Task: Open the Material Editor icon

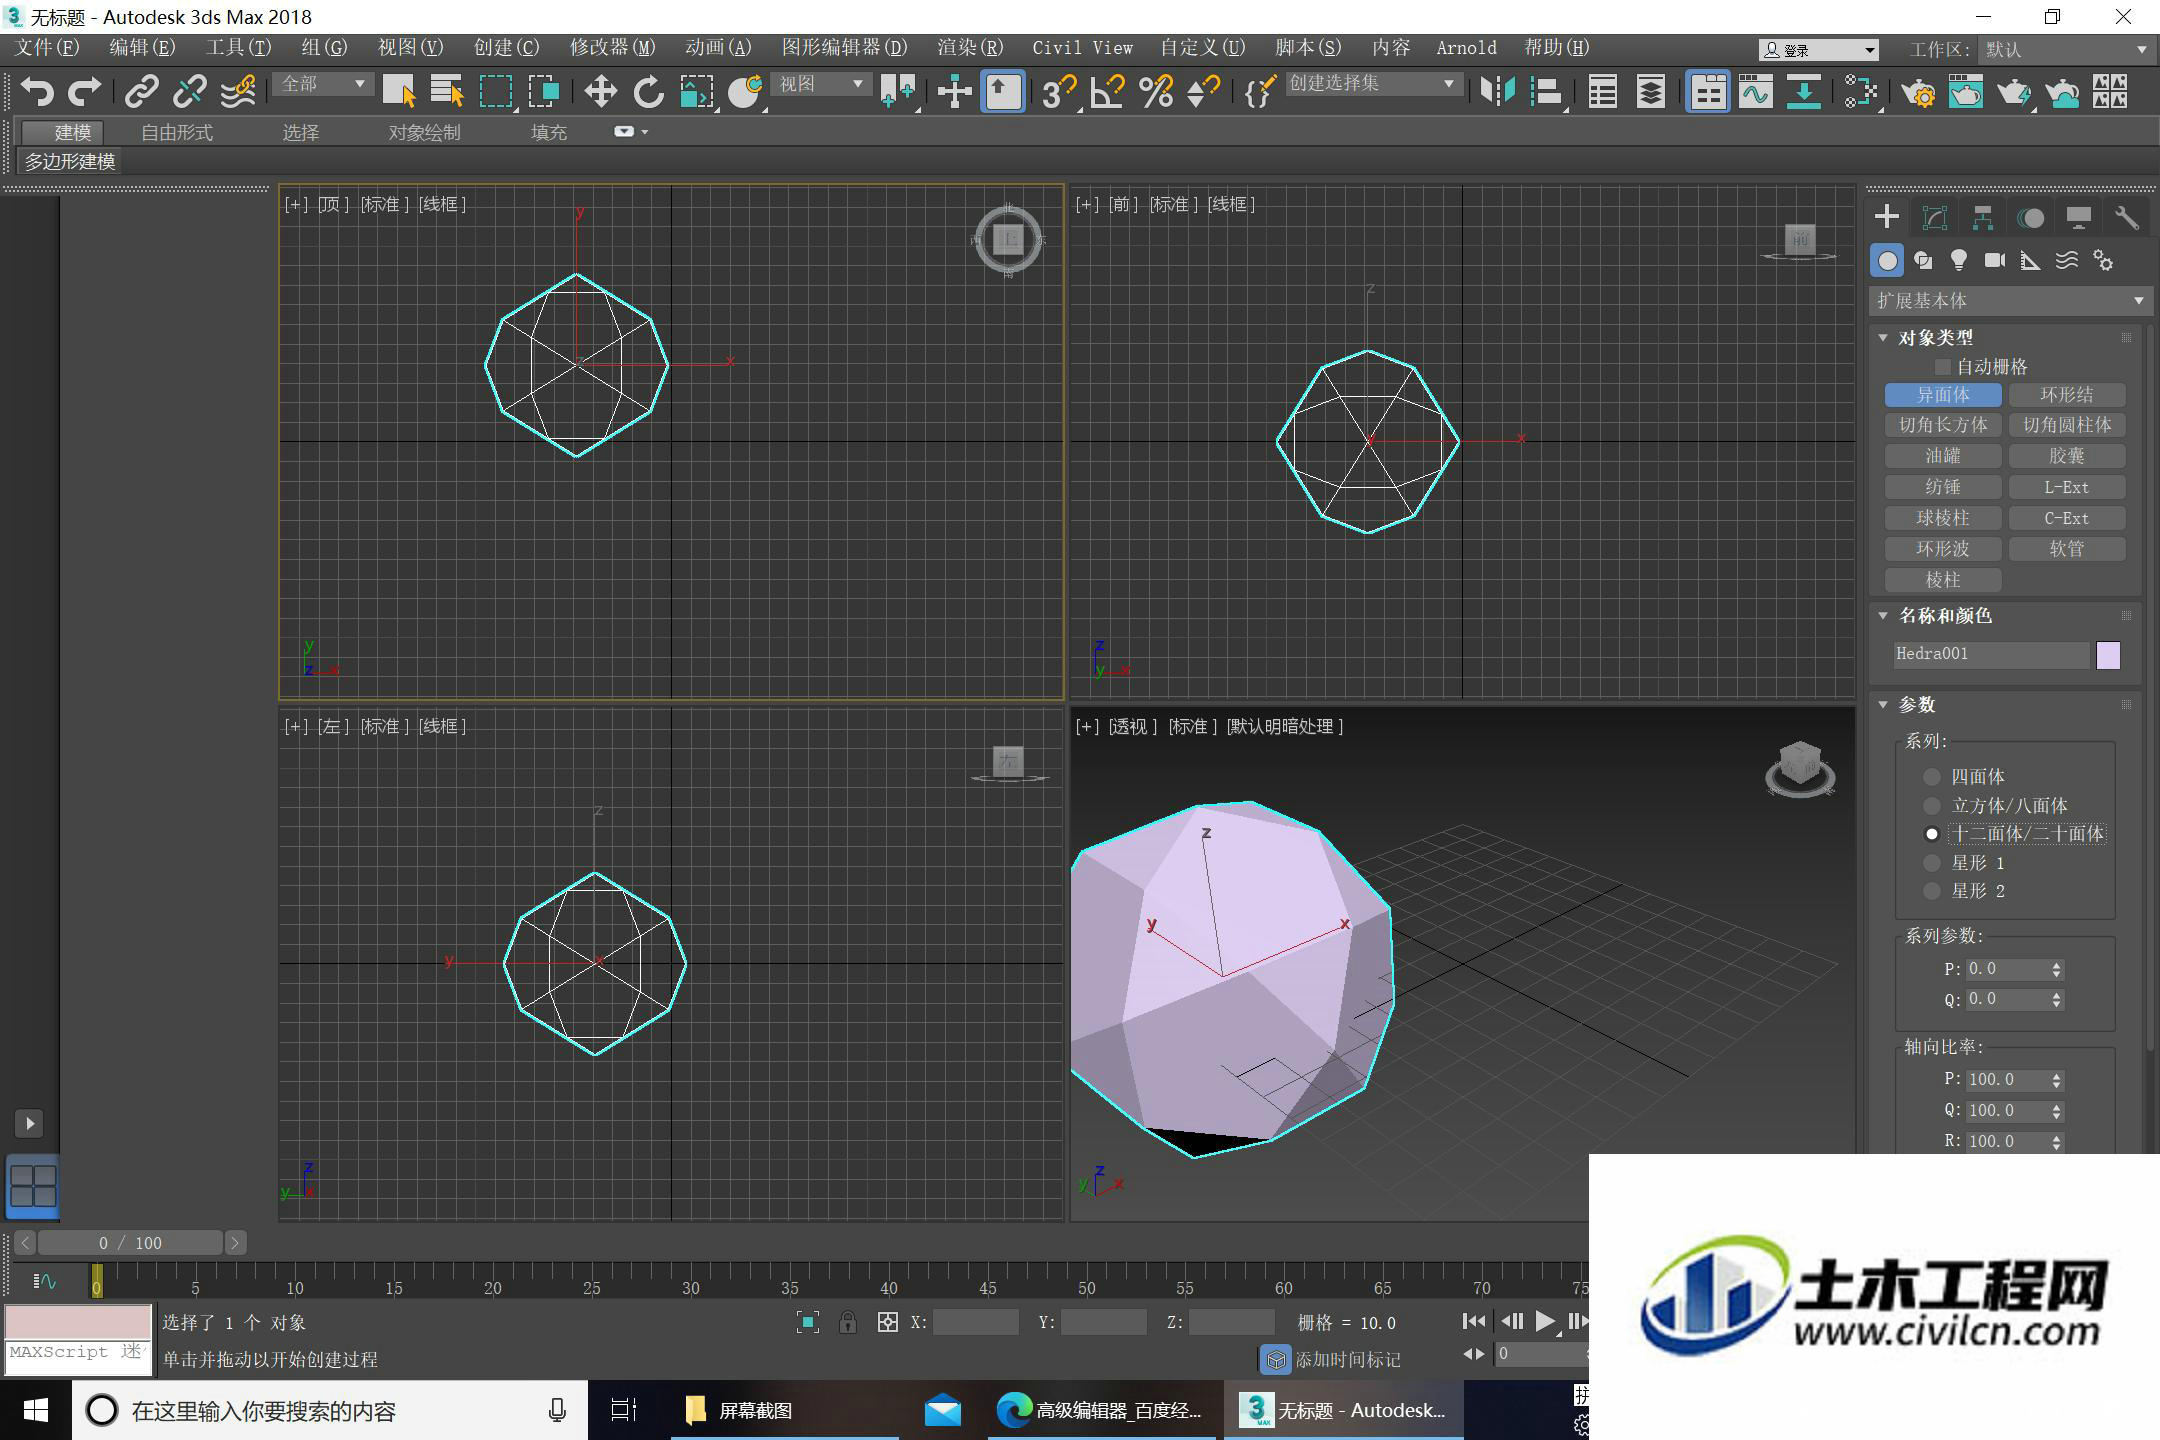Action: [1861, 92]
